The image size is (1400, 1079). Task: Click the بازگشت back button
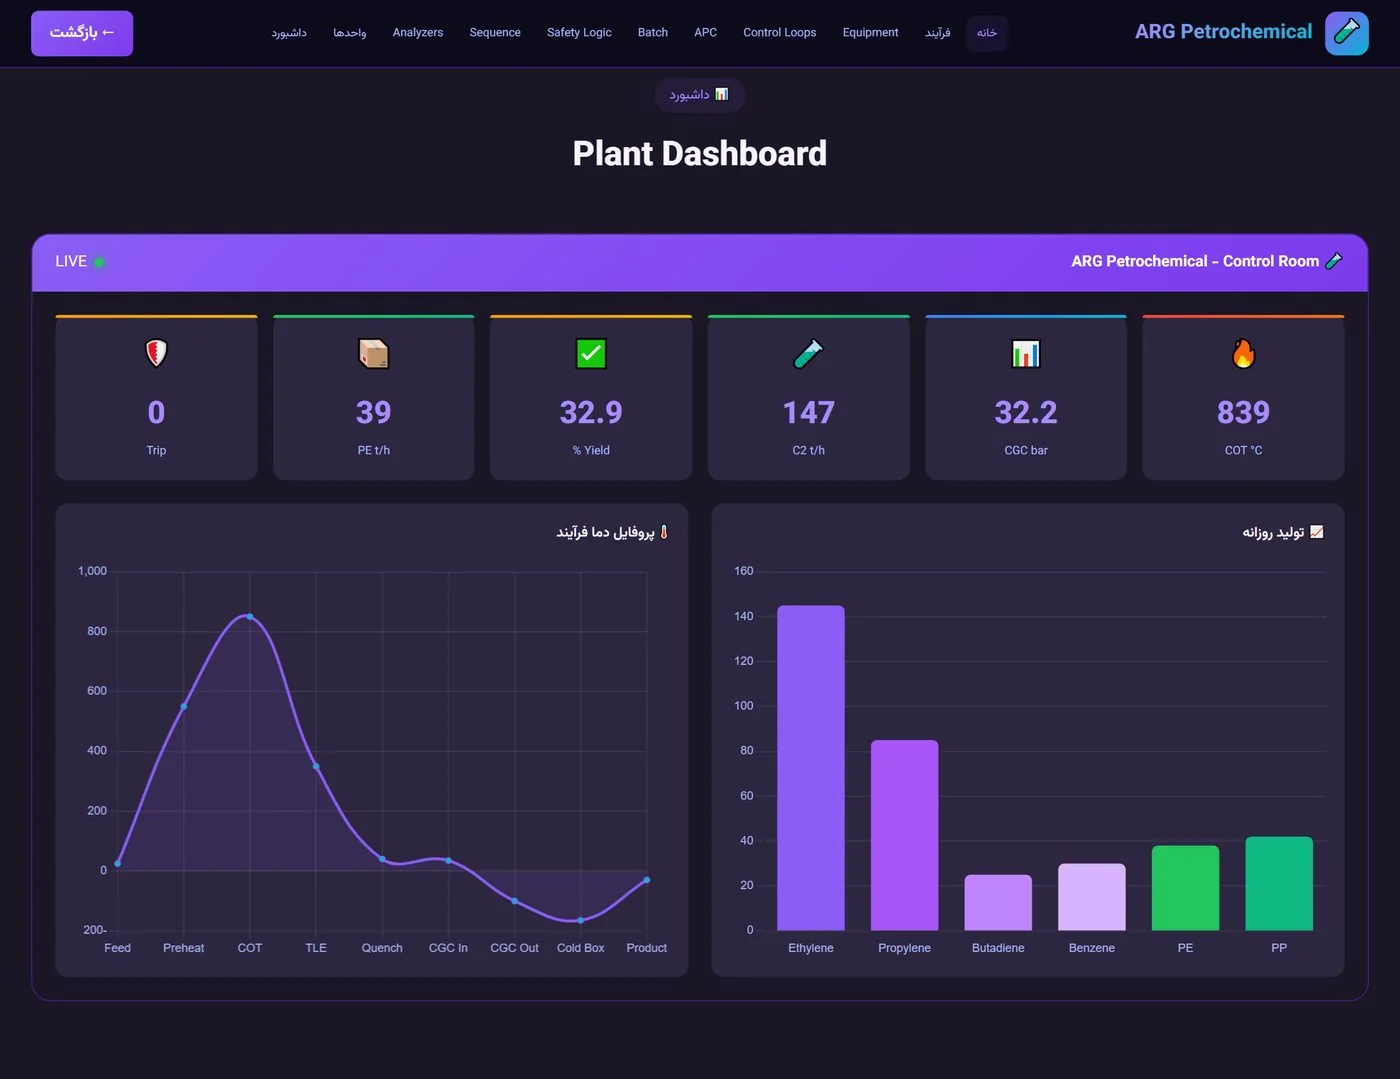pos(82,33)
